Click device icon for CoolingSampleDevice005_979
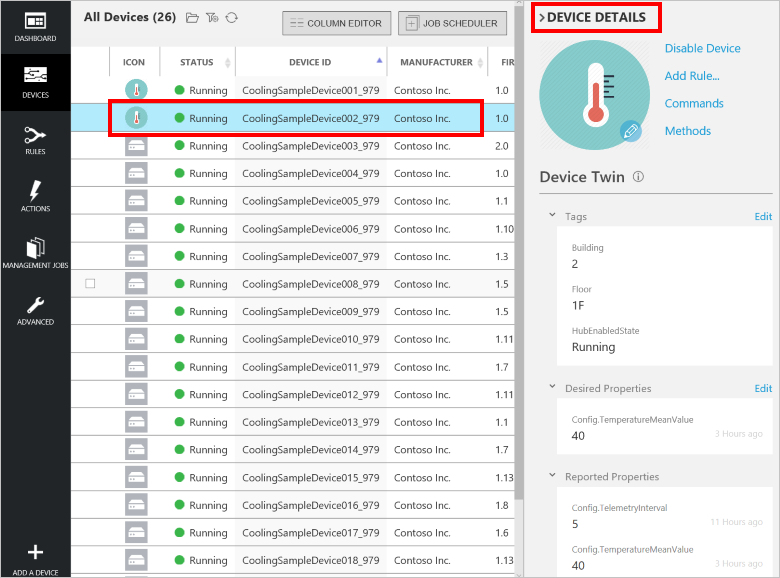Viewport: 780px width, 578px height. coord(136,201)
